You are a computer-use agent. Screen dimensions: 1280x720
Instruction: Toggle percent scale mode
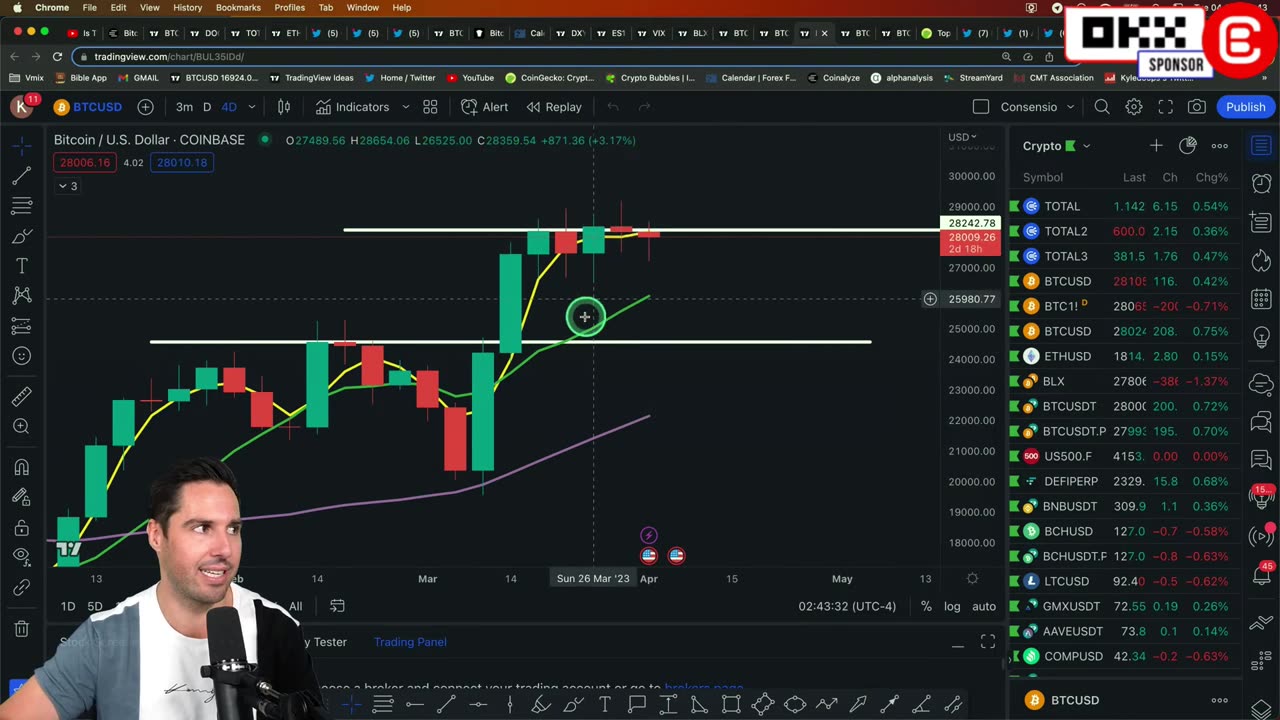click(926, 606)
